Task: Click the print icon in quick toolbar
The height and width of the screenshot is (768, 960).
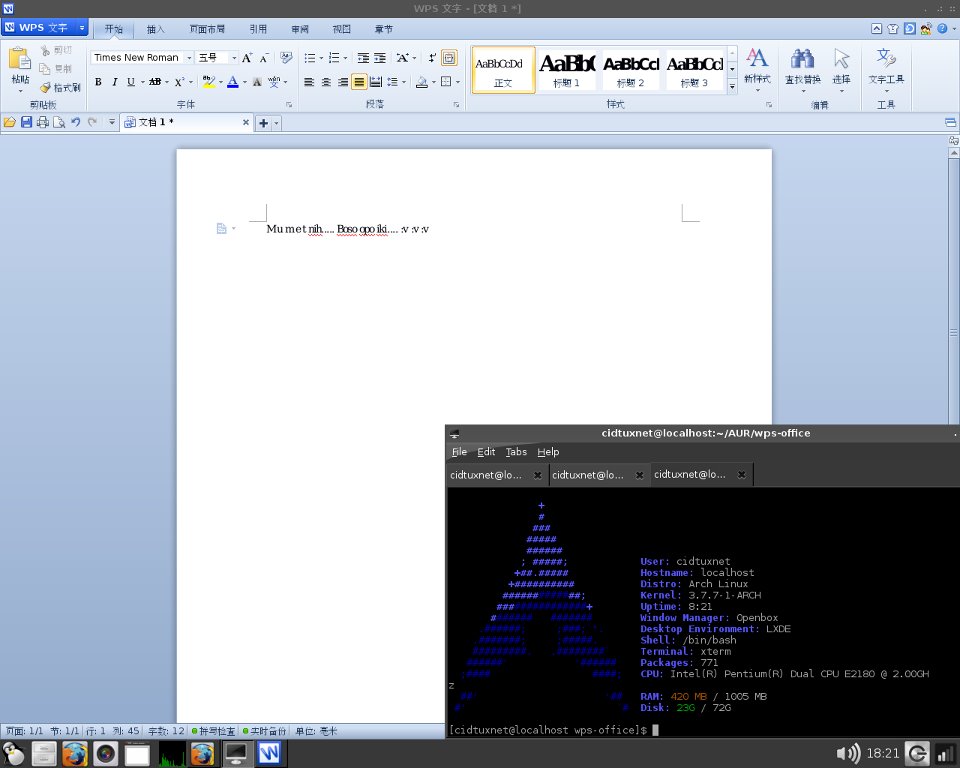Action: pos(43,122)
